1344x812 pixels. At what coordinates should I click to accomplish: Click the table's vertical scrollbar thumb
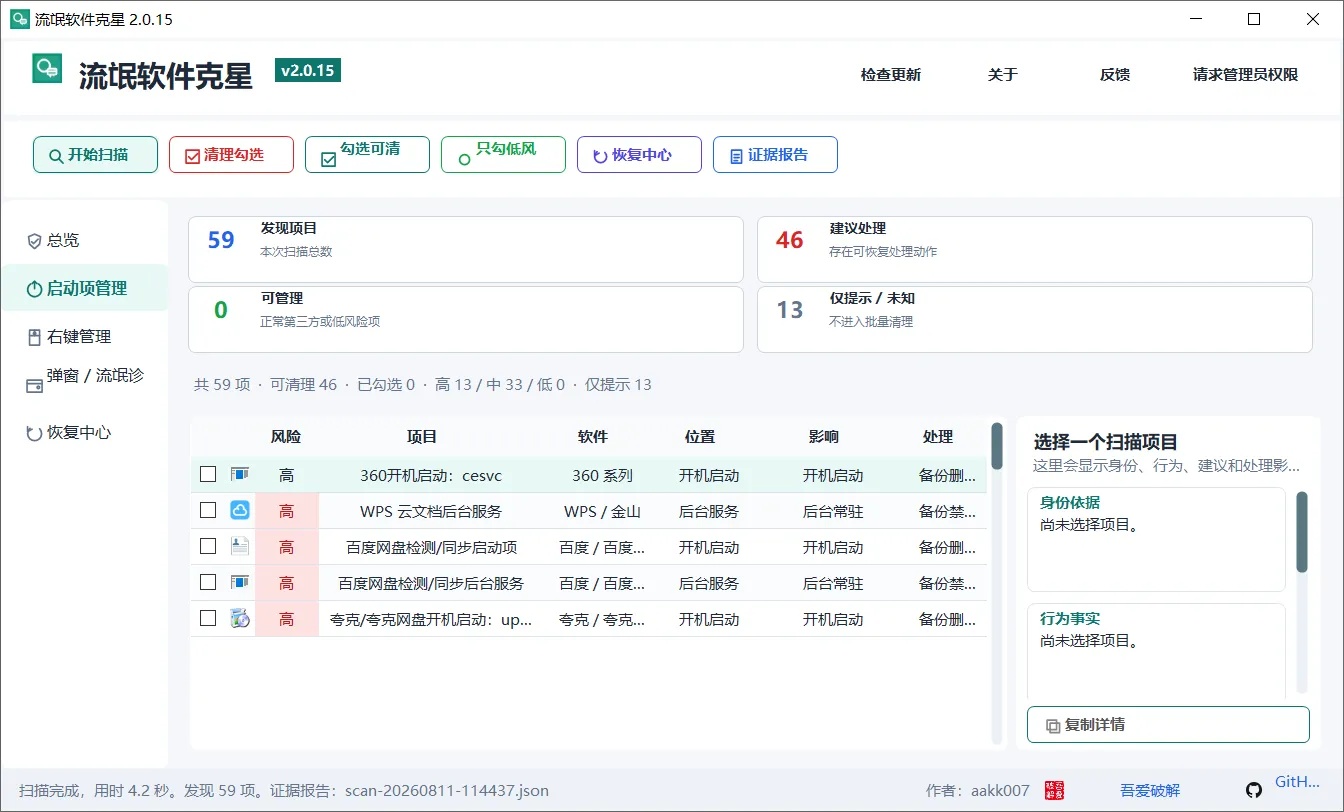click(x=997, y=446)
